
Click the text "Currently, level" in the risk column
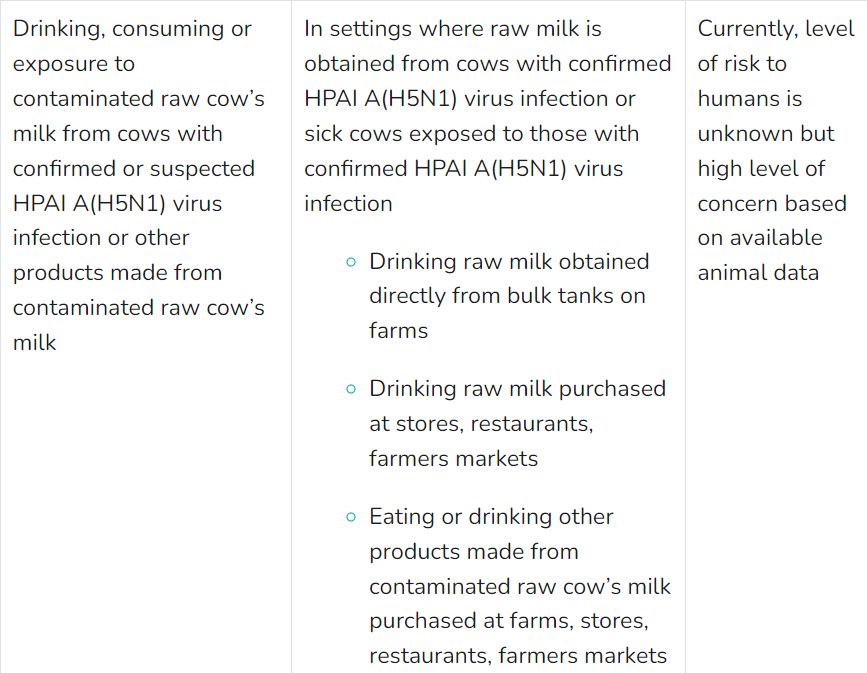point(776,29)
